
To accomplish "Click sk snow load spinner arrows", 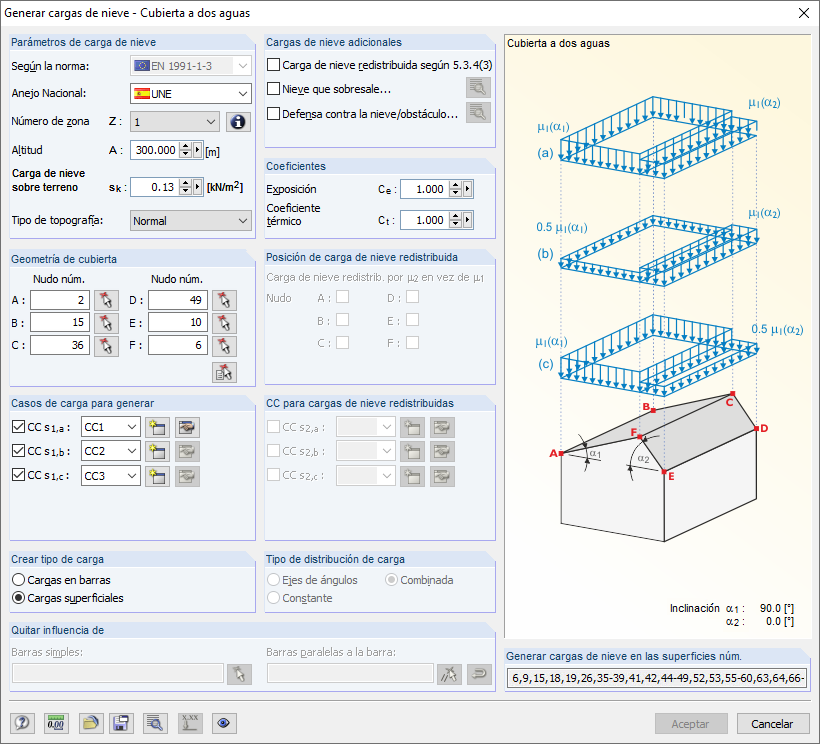I will click(185, 187).
